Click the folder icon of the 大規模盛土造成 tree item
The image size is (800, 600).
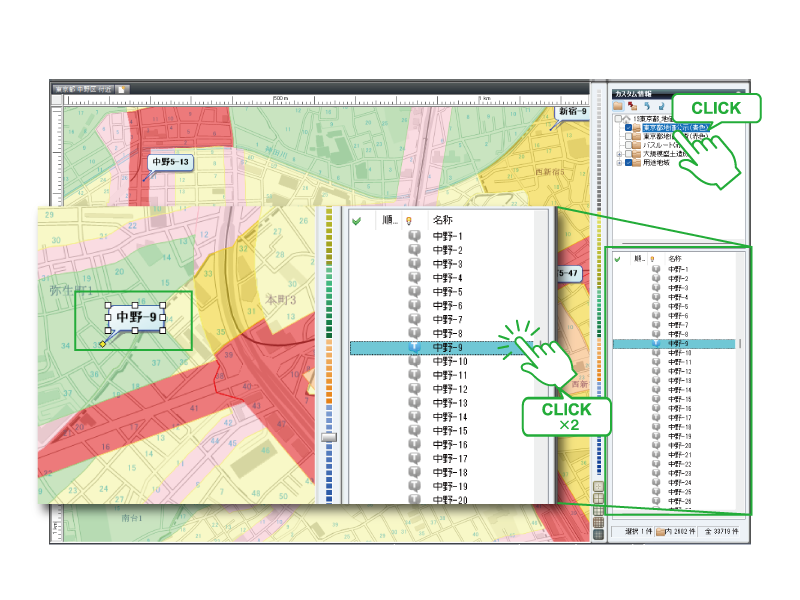click(x=637, y=154)
